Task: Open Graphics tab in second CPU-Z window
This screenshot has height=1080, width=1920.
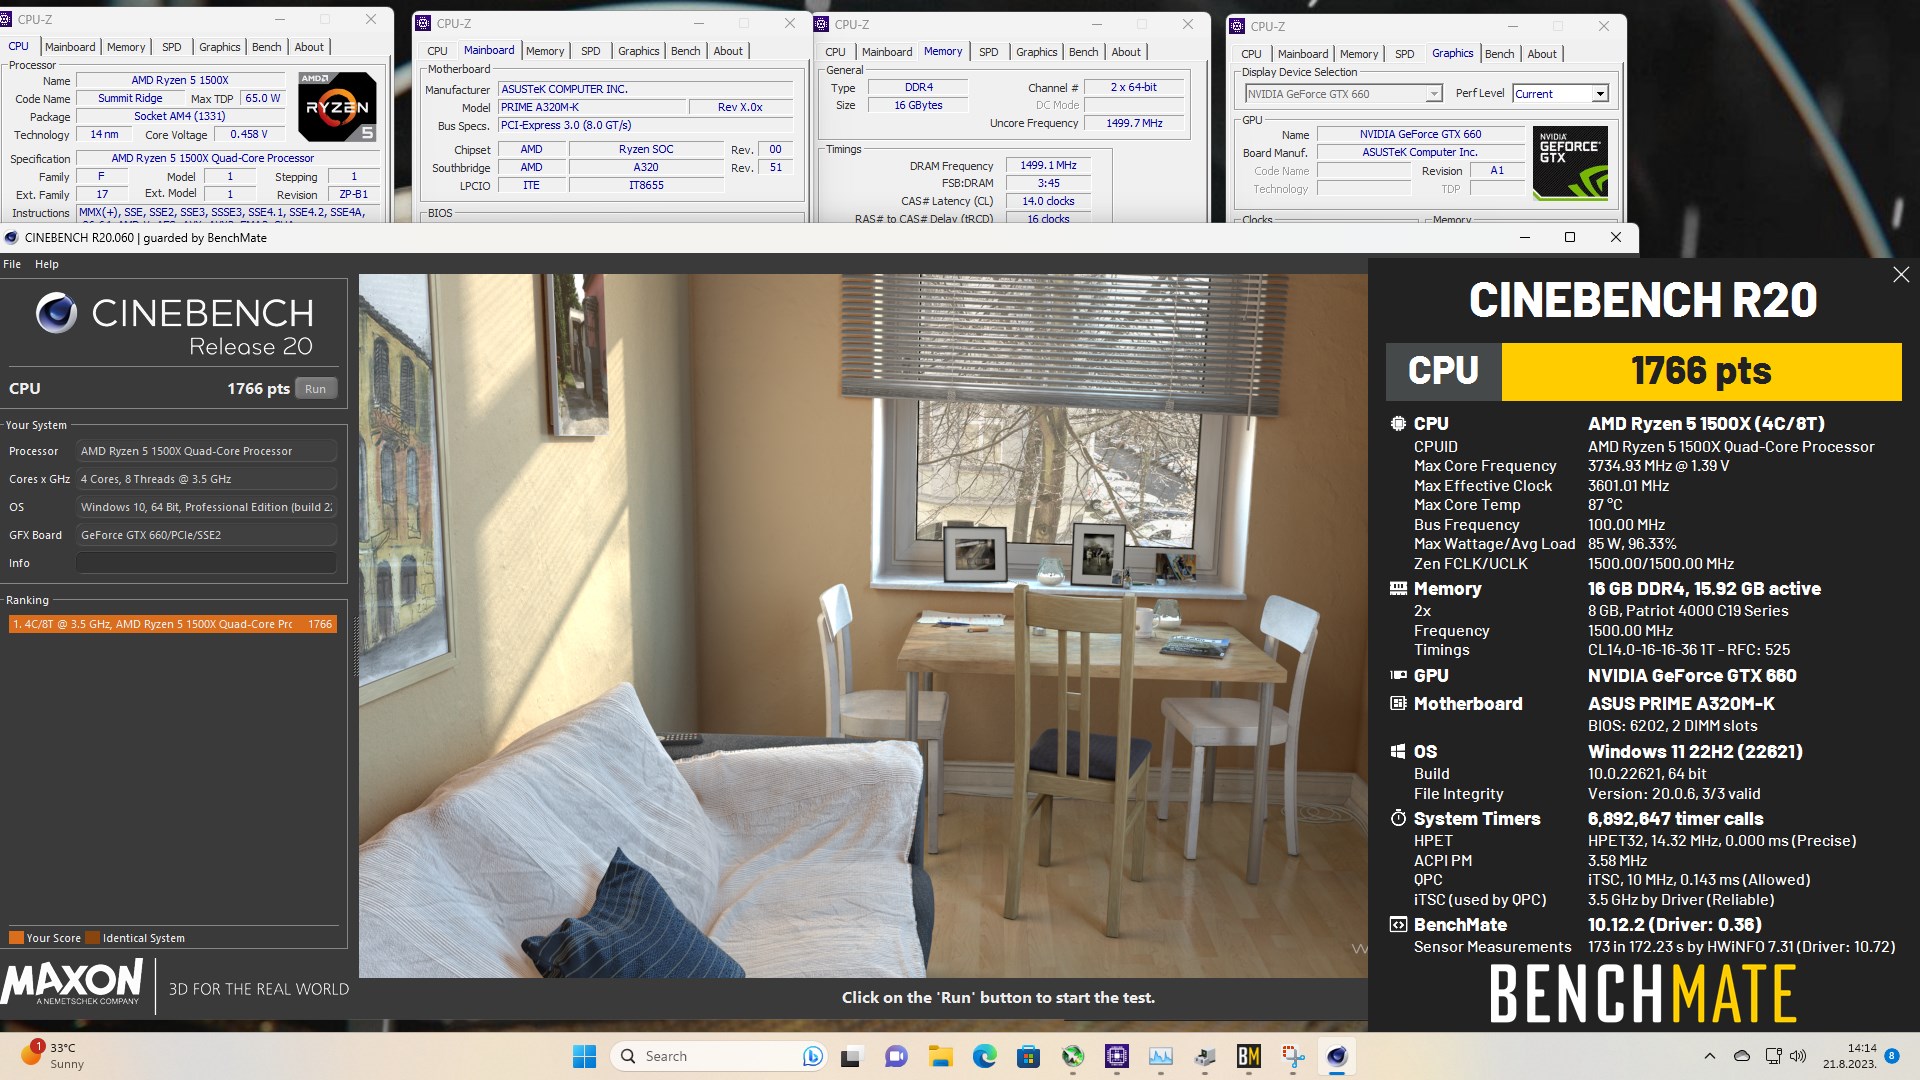Action: 639,51
